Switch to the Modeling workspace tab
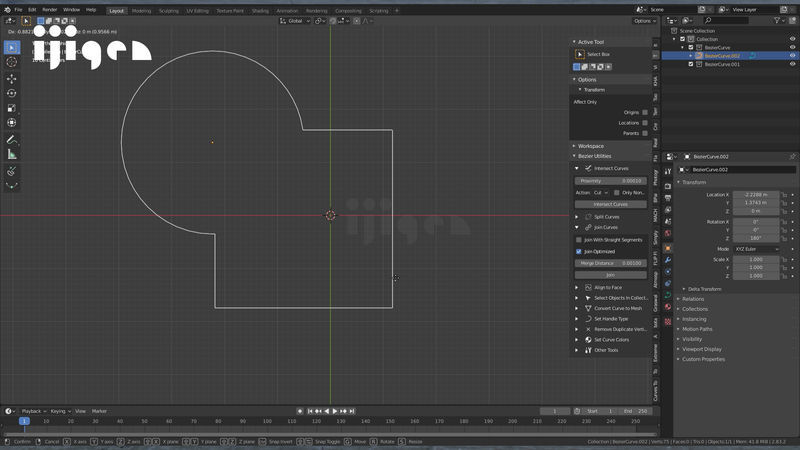 [x=141, y=11]
